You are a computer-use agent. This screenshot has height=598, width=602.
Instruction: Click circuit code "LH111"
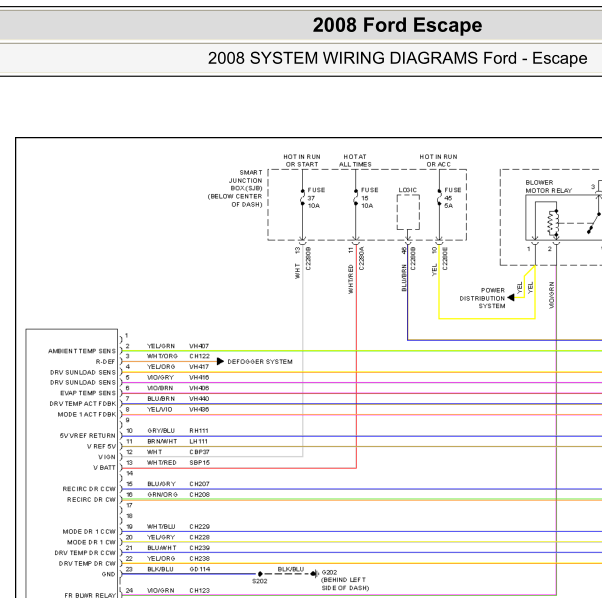[x=199, y=441]
